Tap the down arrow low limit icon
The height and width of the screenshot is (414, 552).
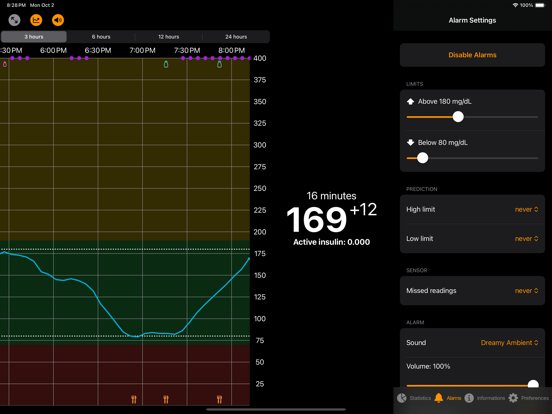pyautogui.click(x=410, y=143)
